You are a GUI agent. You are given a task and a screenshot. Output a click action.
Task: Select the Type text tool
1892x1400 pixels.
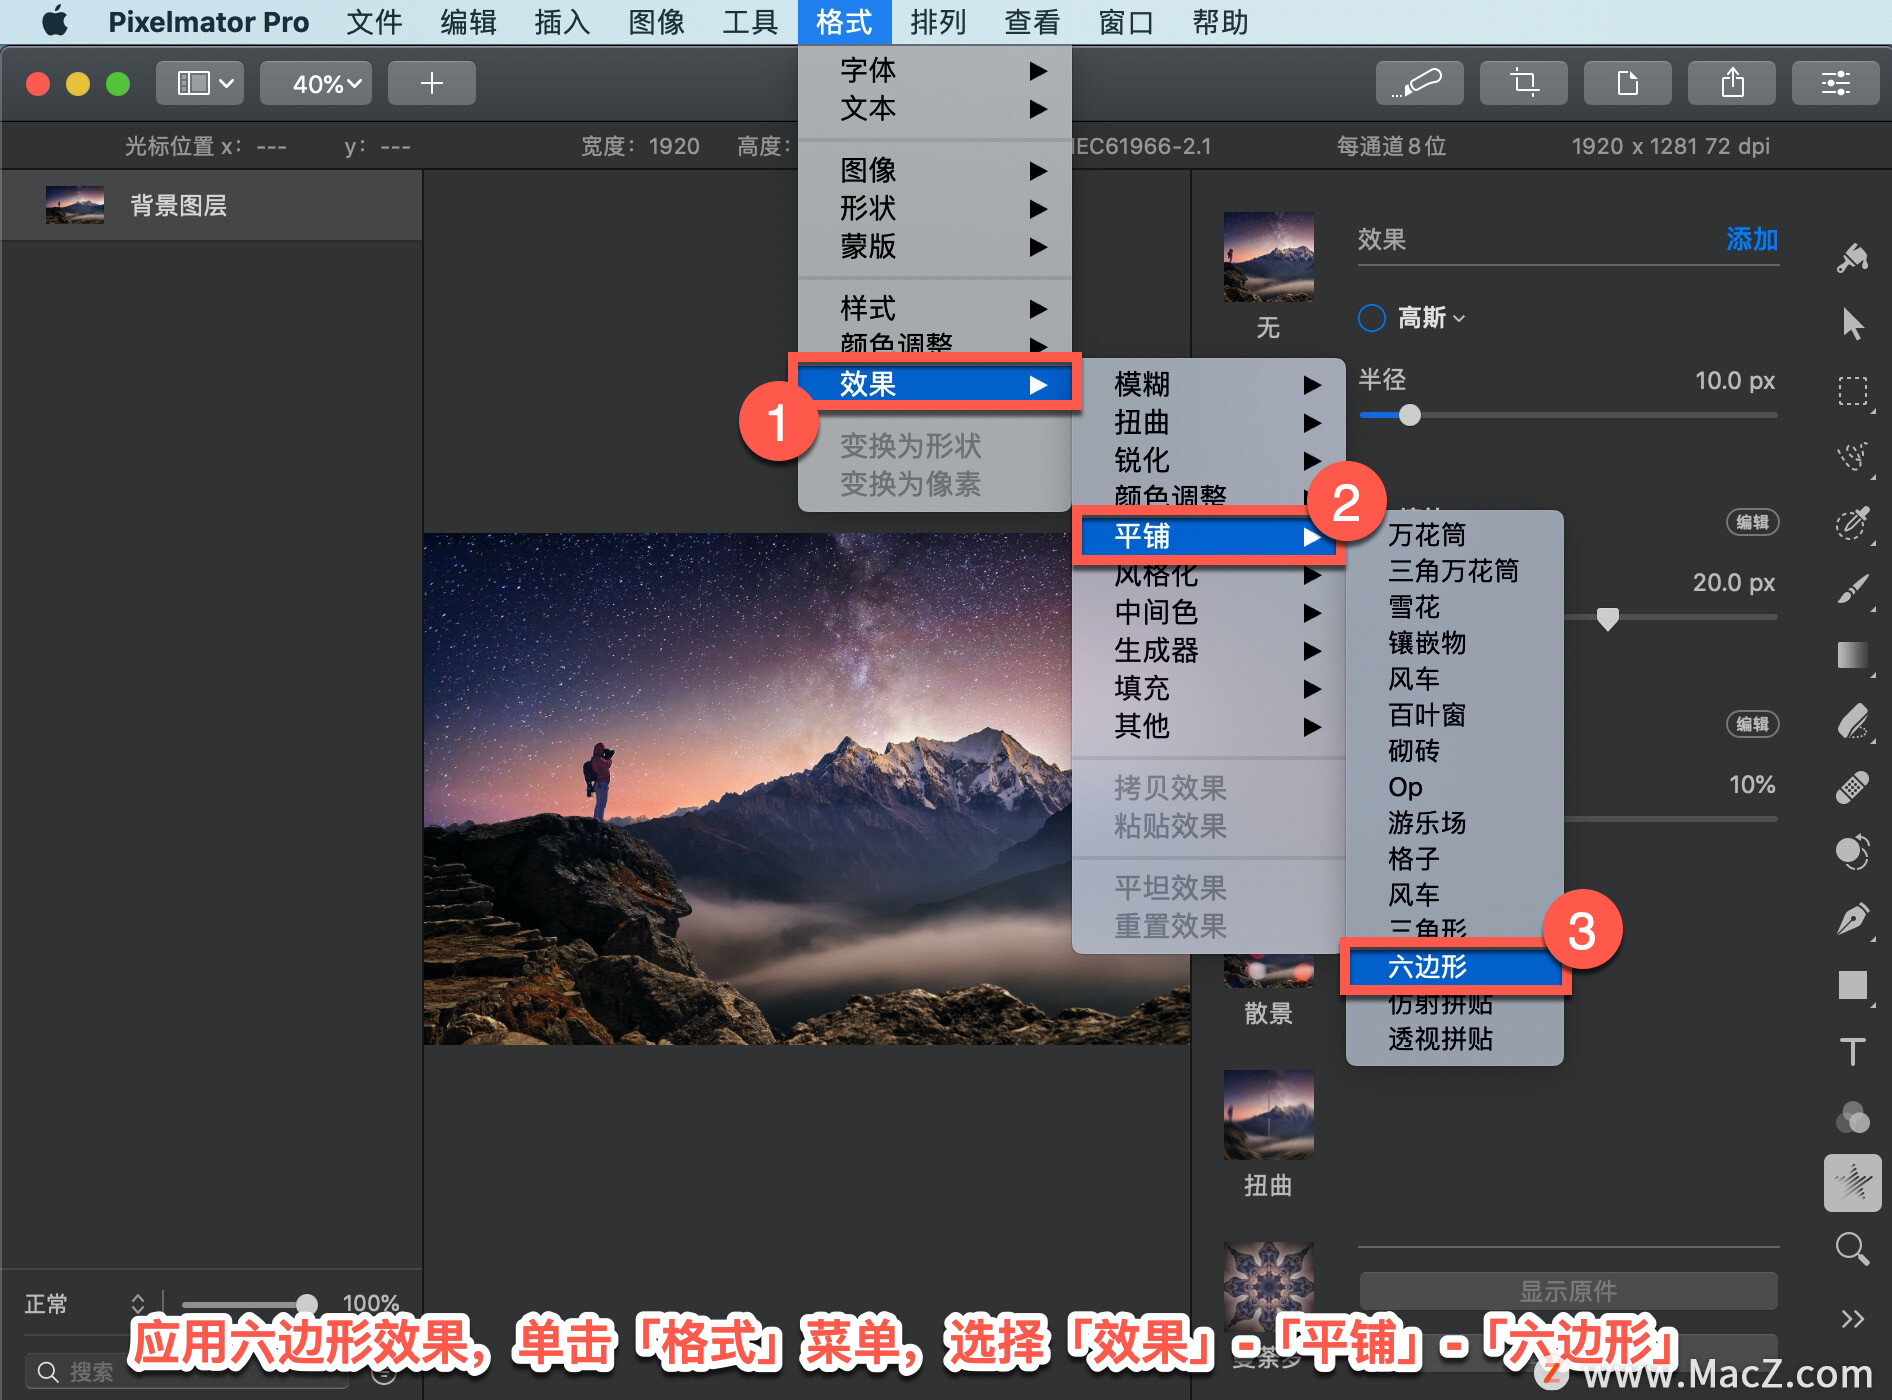1853,1051
